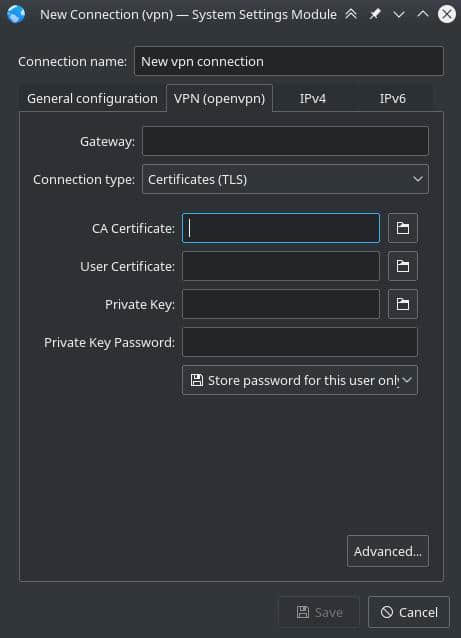
Task: Open the IPv6 tab
Action: [392, 98]
